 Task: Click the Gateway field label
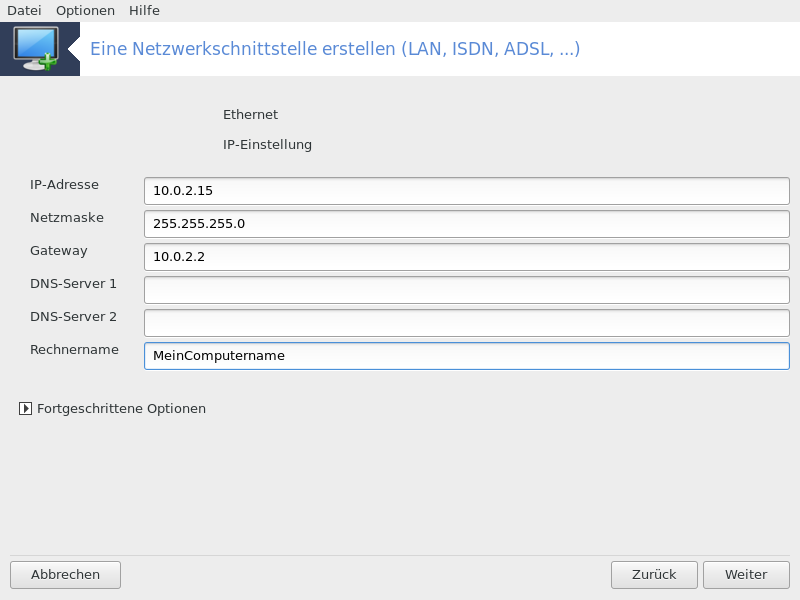(59, 251)
